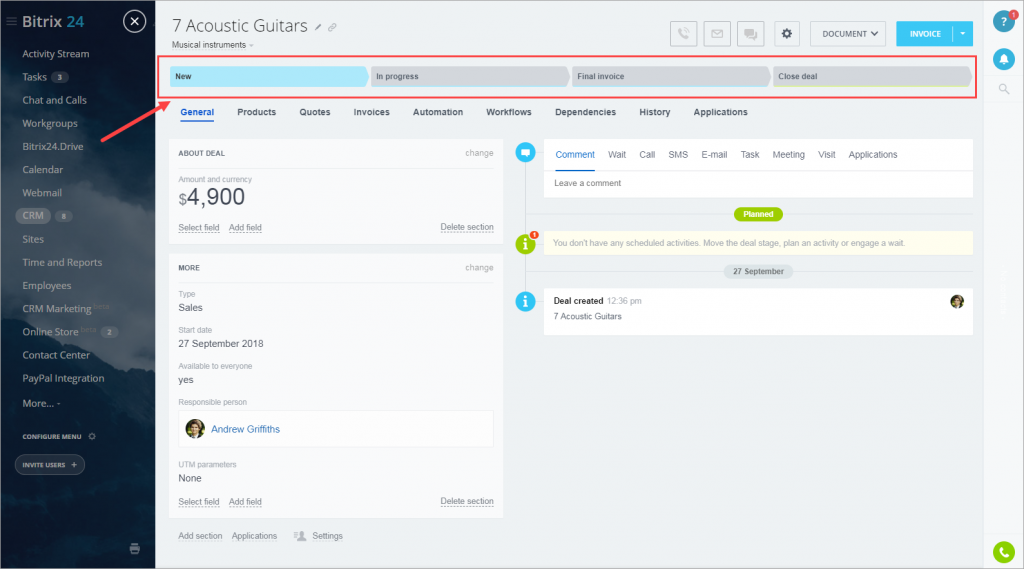Close the deal slider panel
Viewport: 1024px width, 569px height.
pos(135,22)
